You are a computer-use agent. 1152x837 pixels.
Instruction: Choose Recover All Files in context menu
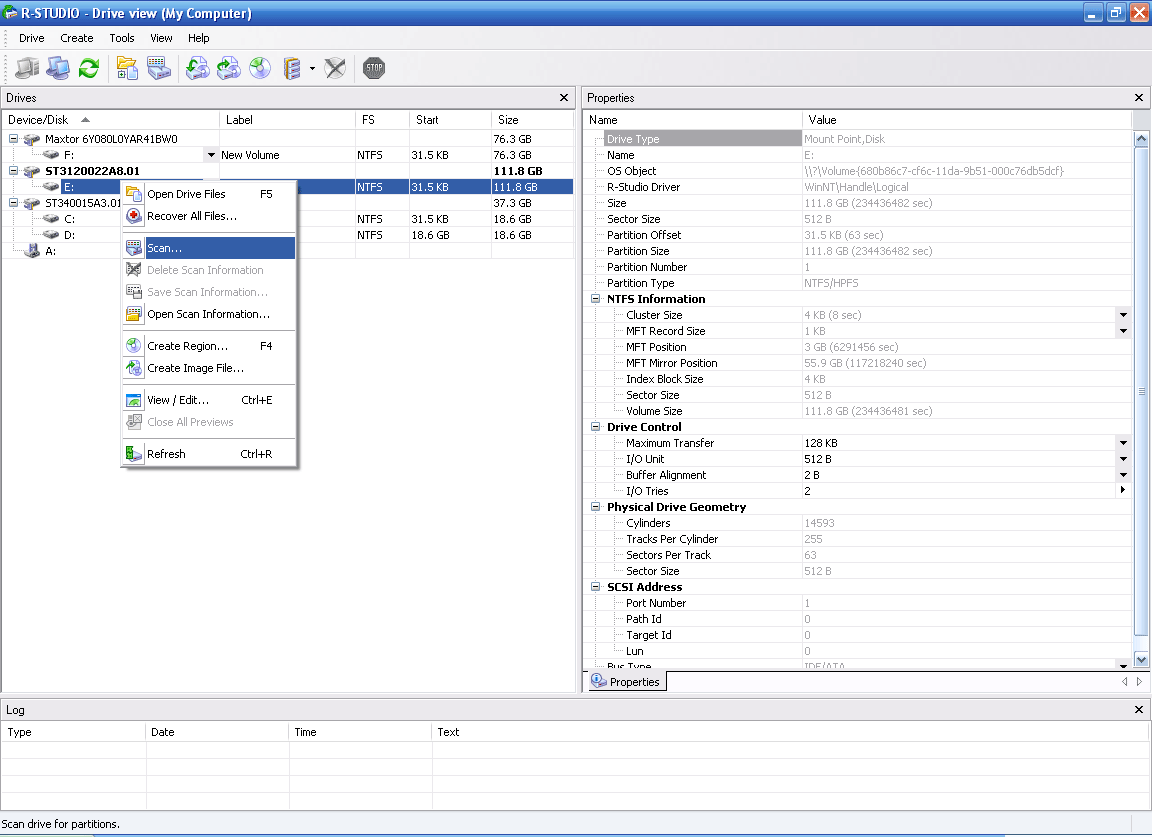click(209, 216)
